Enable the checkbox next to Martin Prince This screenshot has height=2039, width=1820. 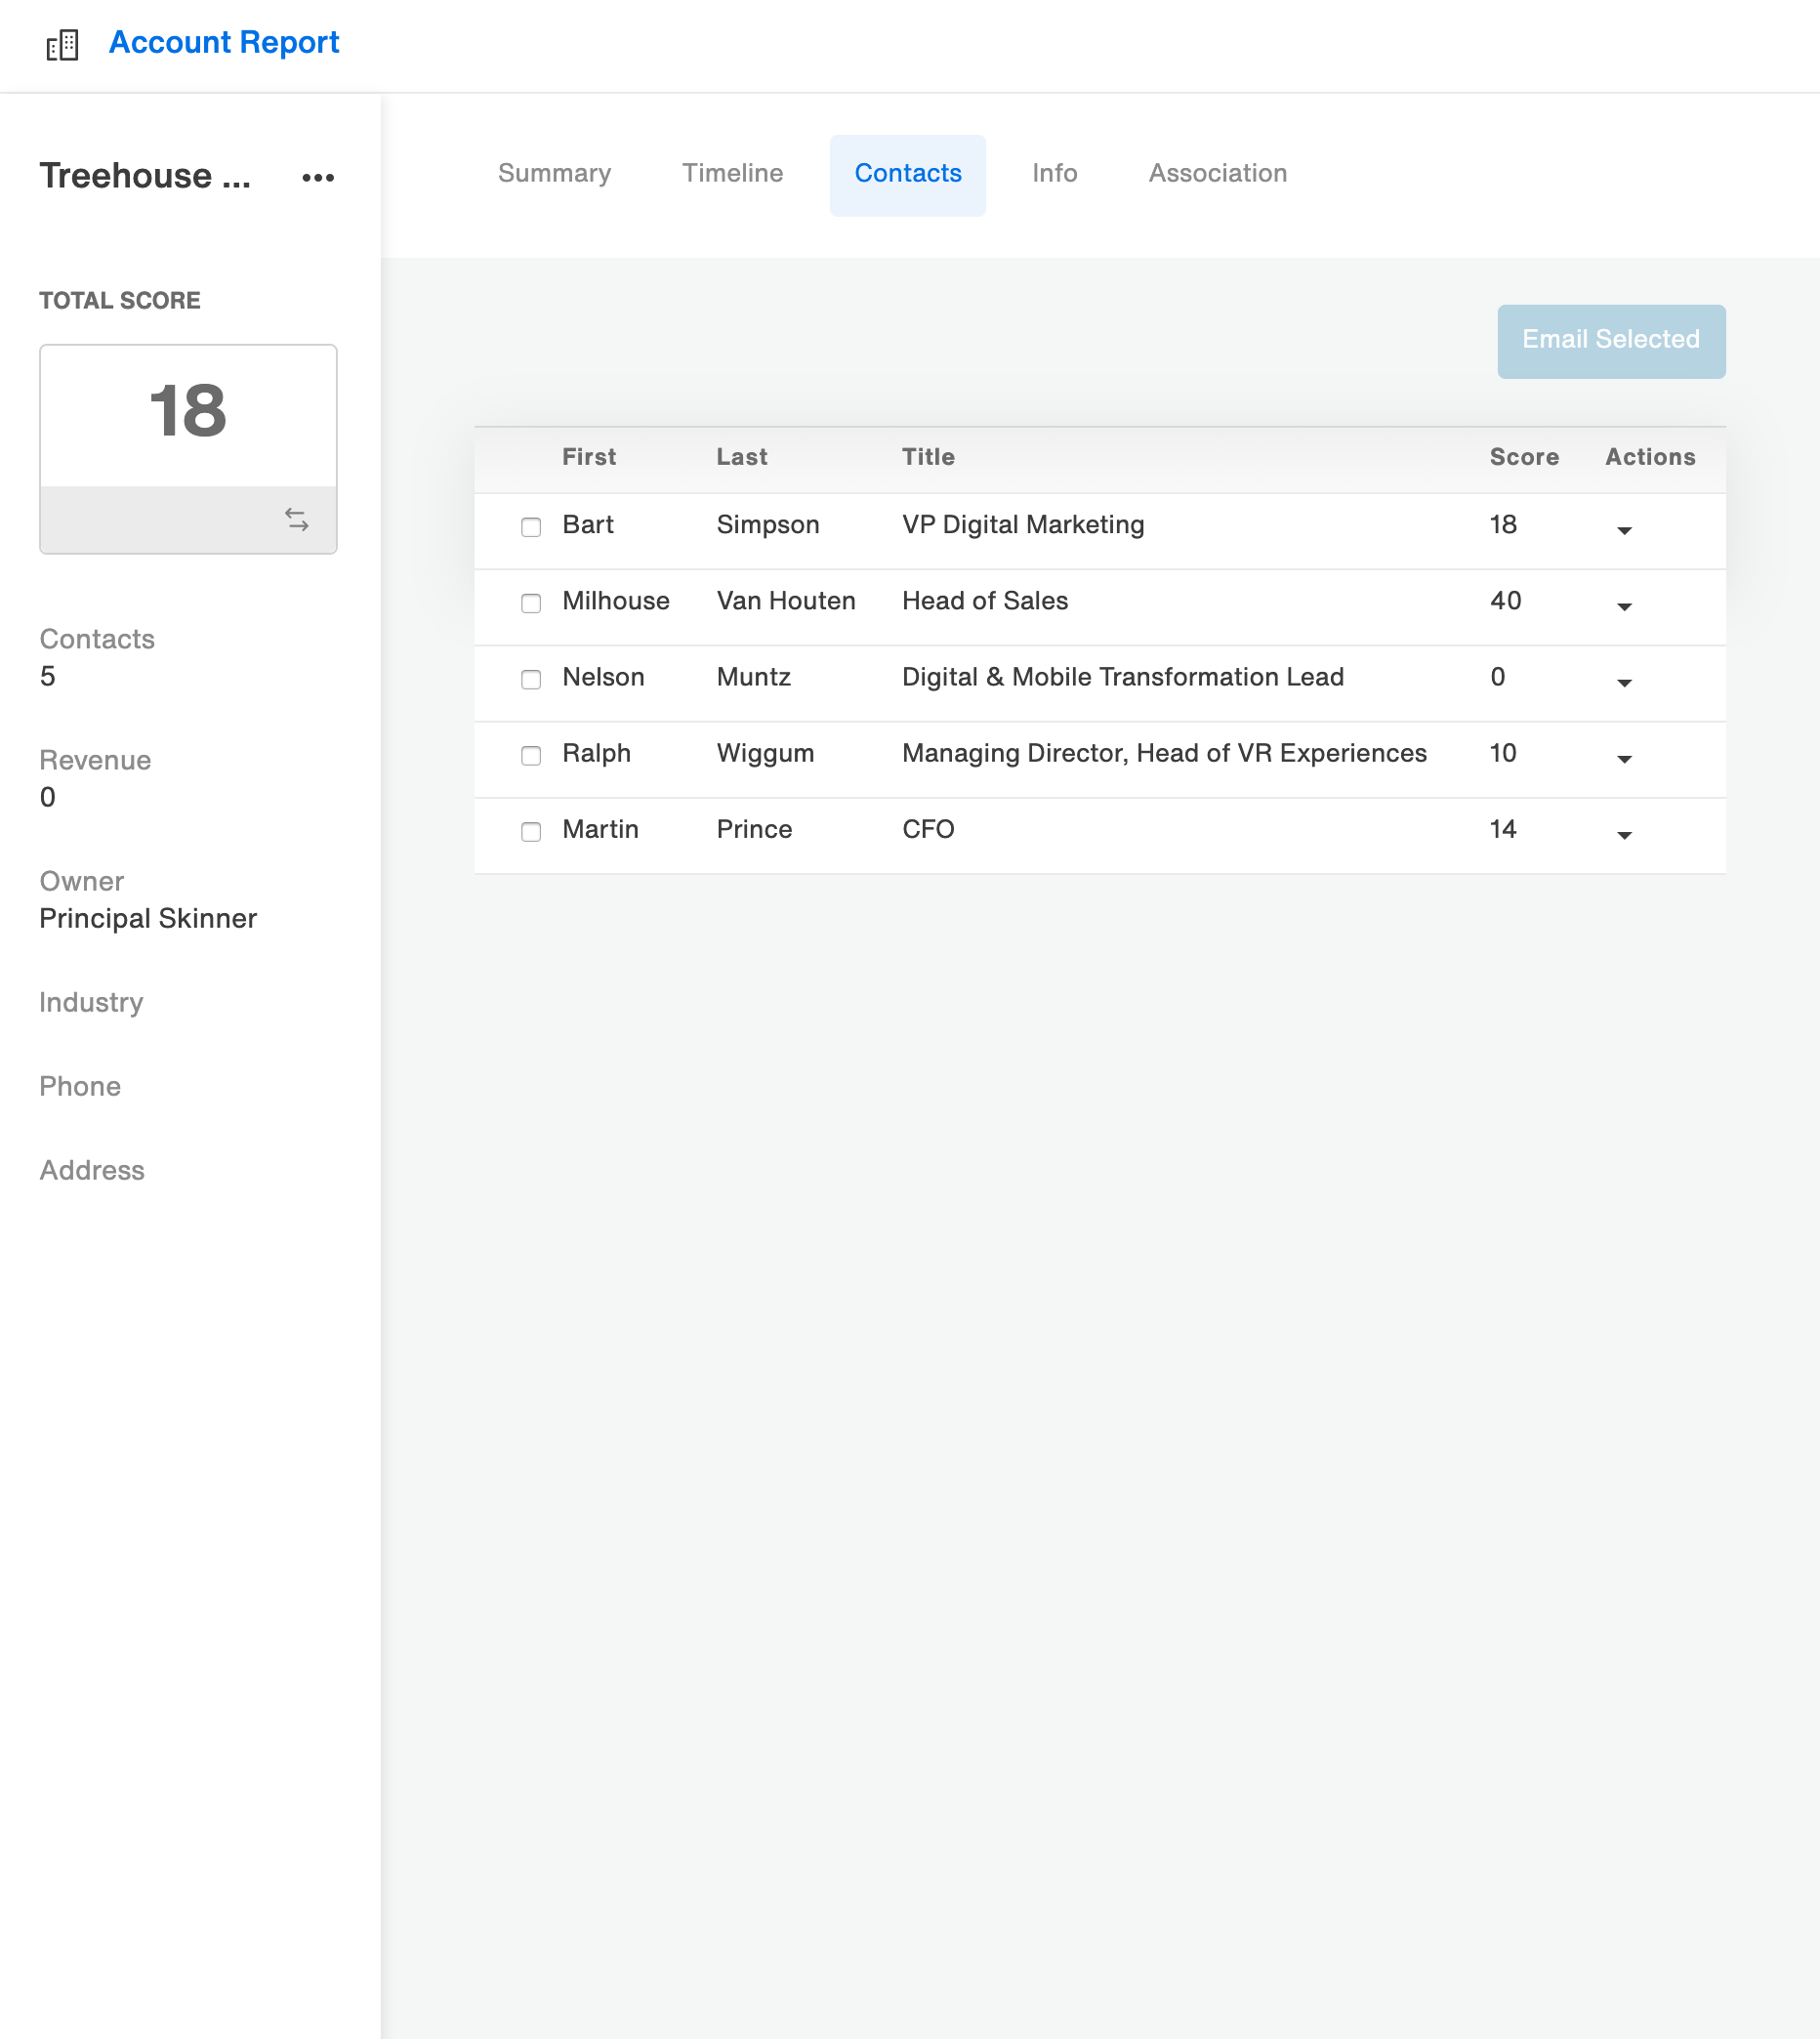[x=531, y=831]
